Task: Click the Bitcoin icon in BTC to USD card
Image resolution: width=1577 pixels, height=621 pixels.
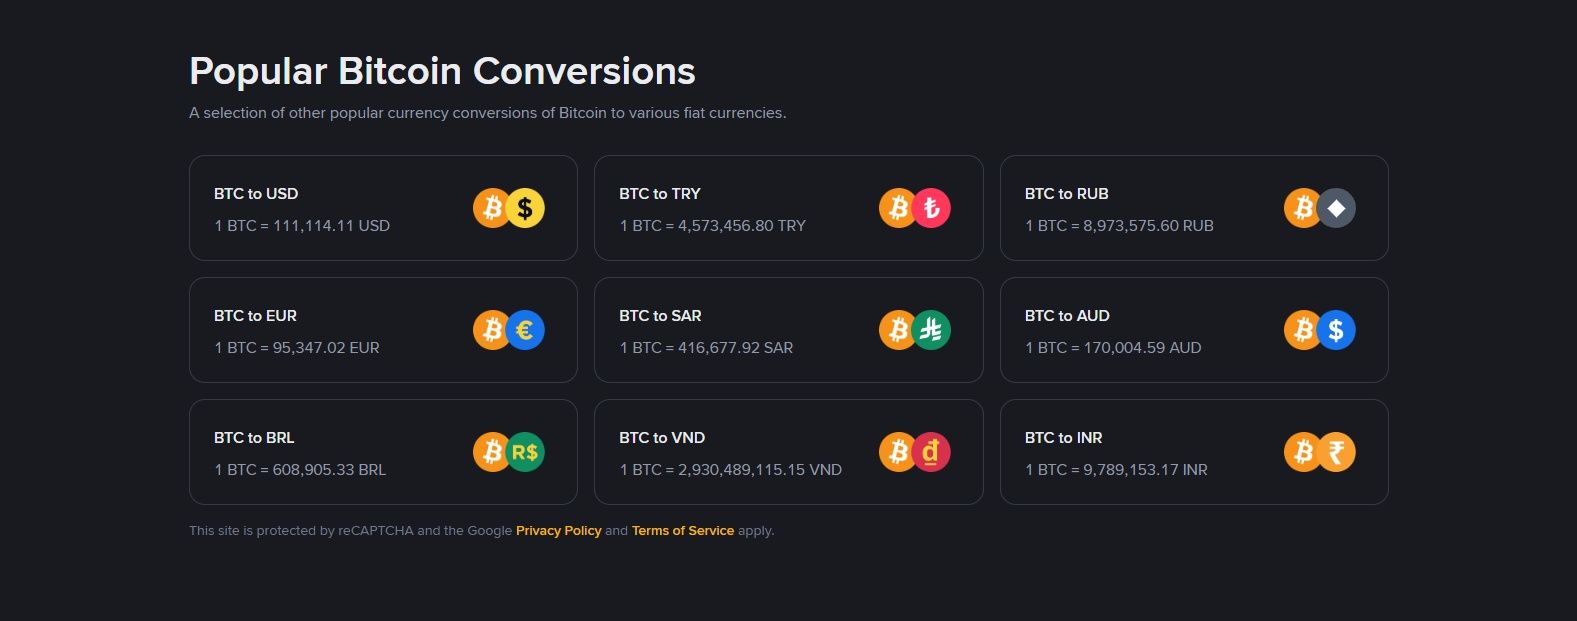Action: (490, 208)
